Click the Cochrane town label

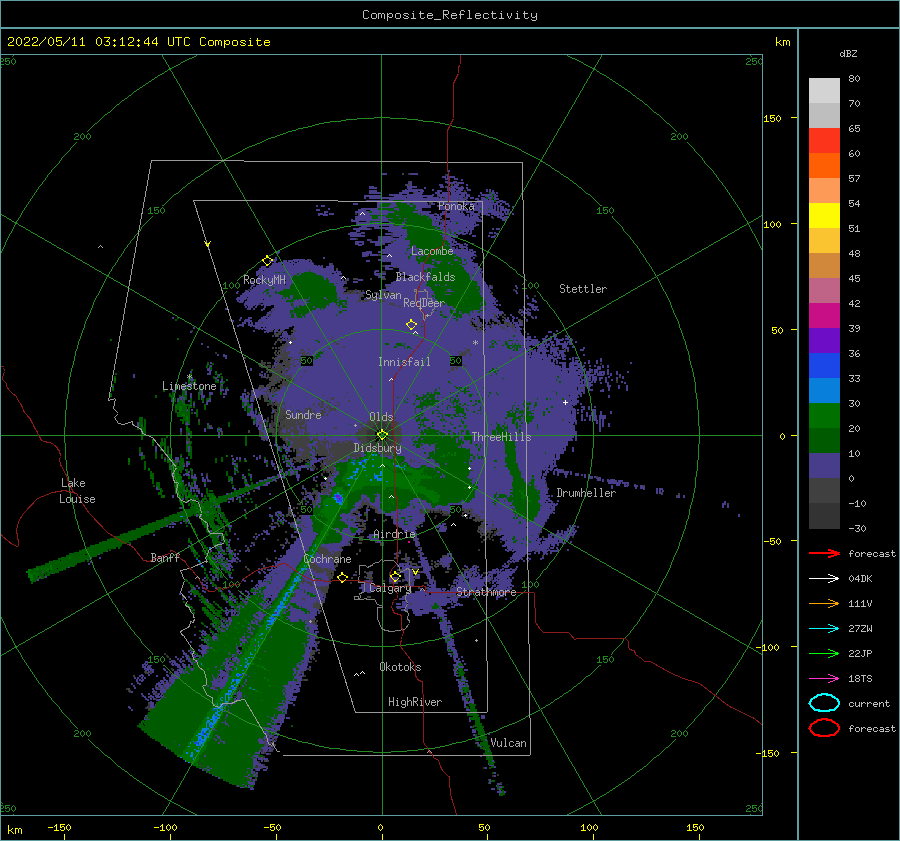coord(327,559)
